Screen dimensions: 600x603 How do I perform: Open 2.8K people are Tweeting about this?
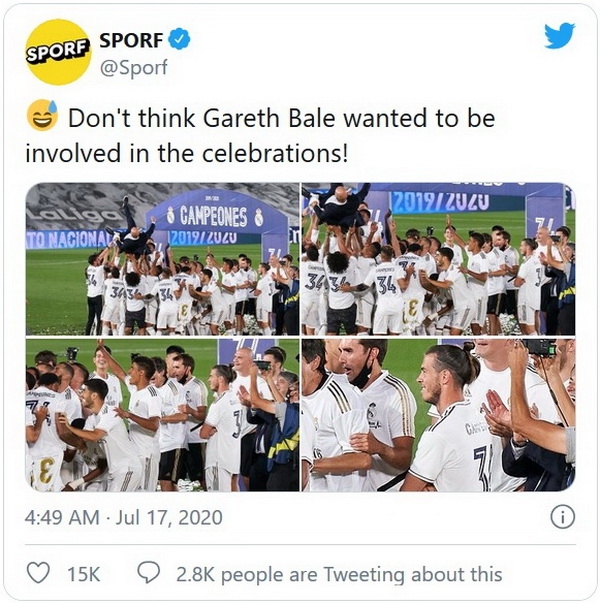(339, 574)
